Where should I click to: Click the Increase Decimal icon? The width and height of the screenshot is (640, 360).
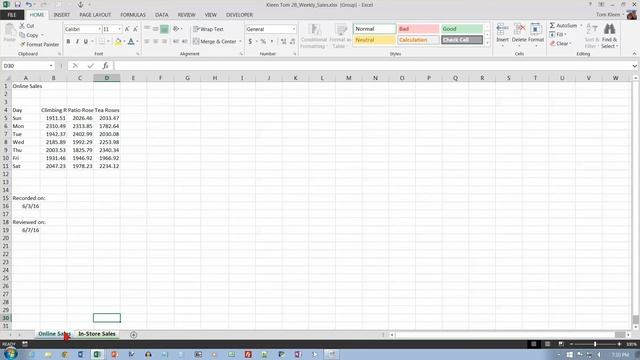pyautogui.click(x=284, y=41)
